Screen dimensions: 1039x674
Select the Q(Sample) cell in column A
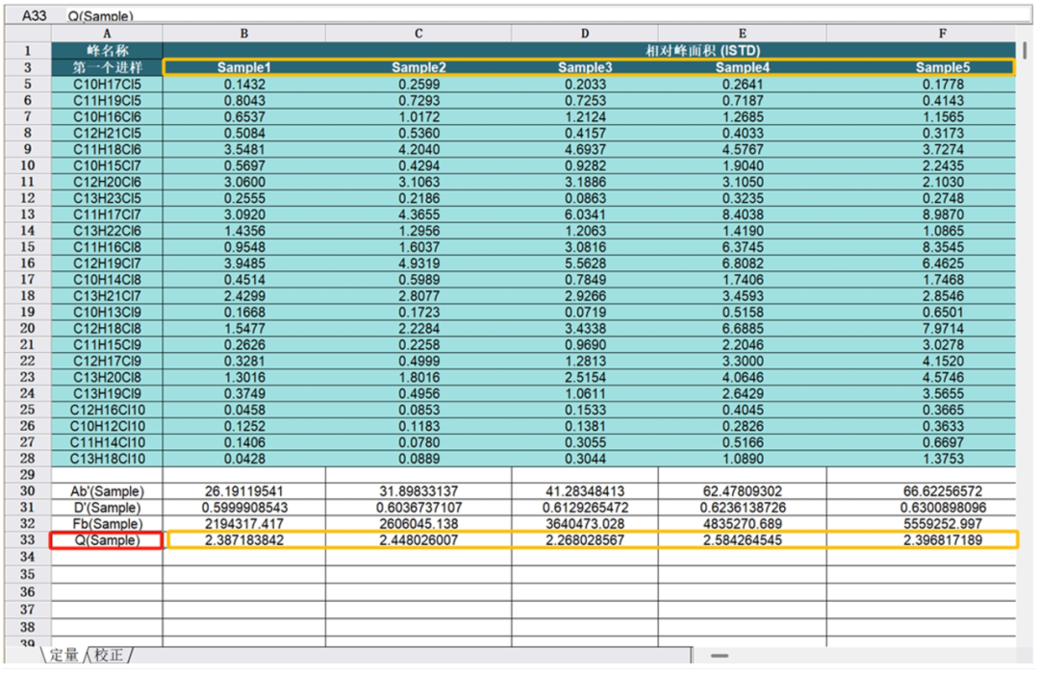(x=107, y=540)
